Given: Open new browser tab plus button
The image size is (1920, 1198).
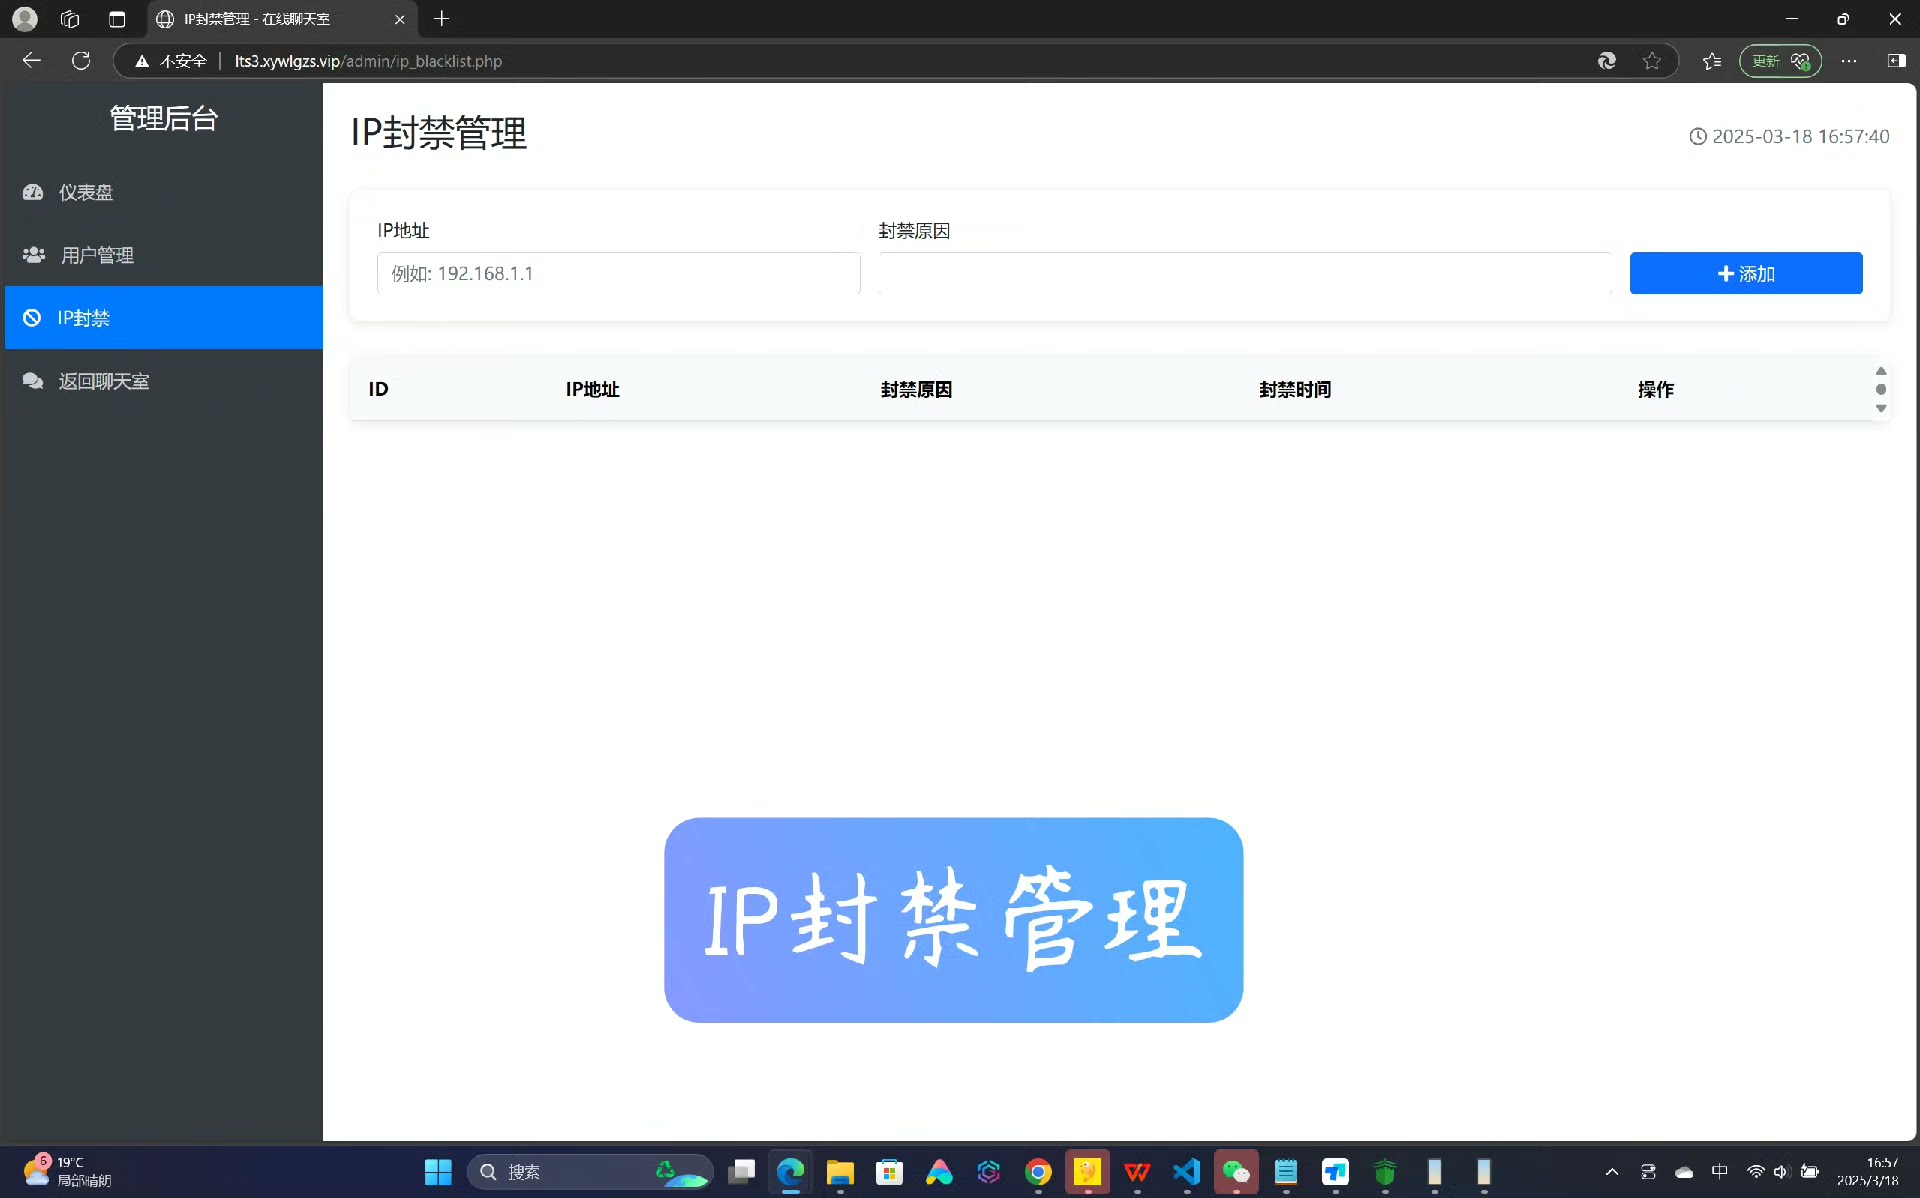Looking at the screenshot, I should point(442,19).
